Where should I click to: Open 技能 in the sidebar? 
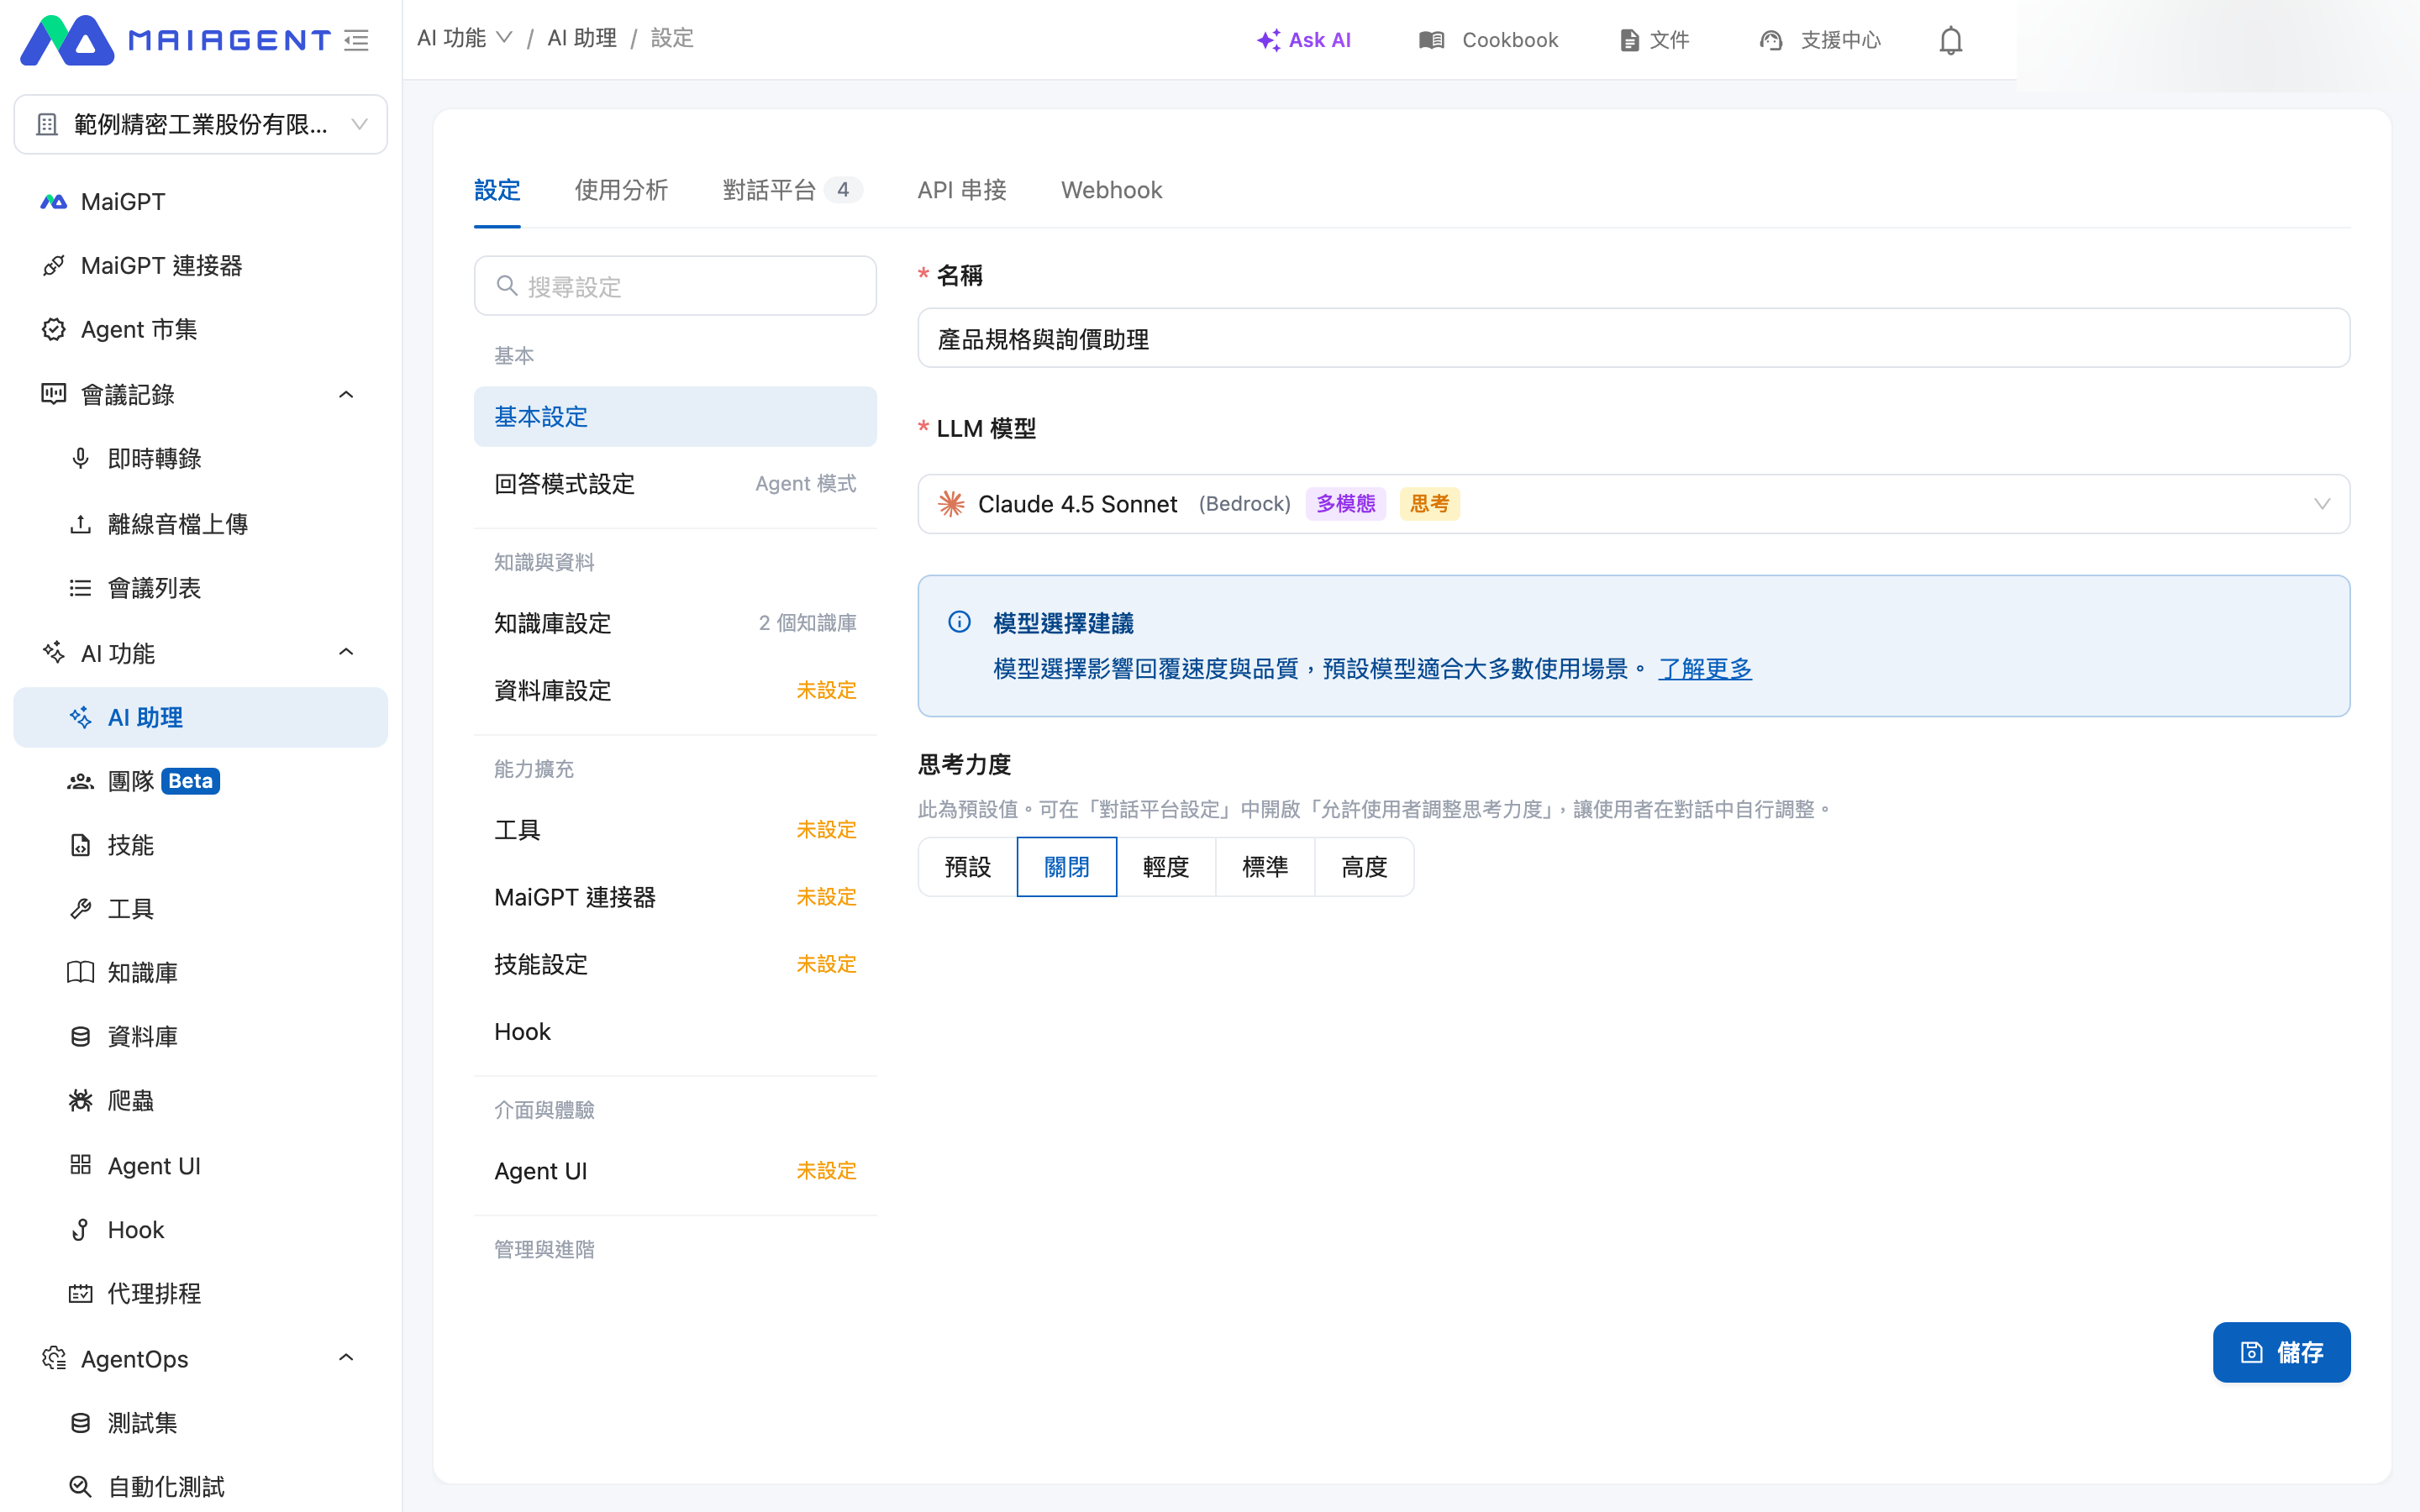point(200,845)
